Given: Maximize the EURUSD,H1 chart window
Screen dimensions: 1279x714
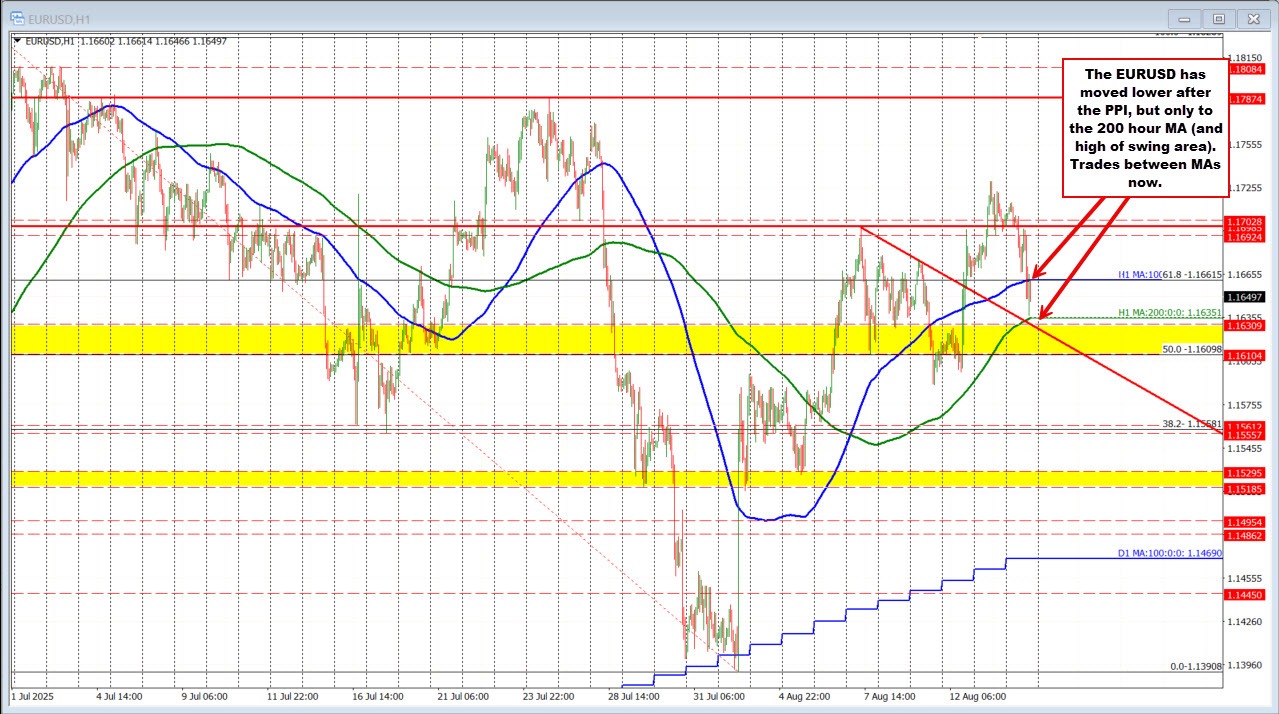Looking at the screenshot, I should [x=1218, y=18].
